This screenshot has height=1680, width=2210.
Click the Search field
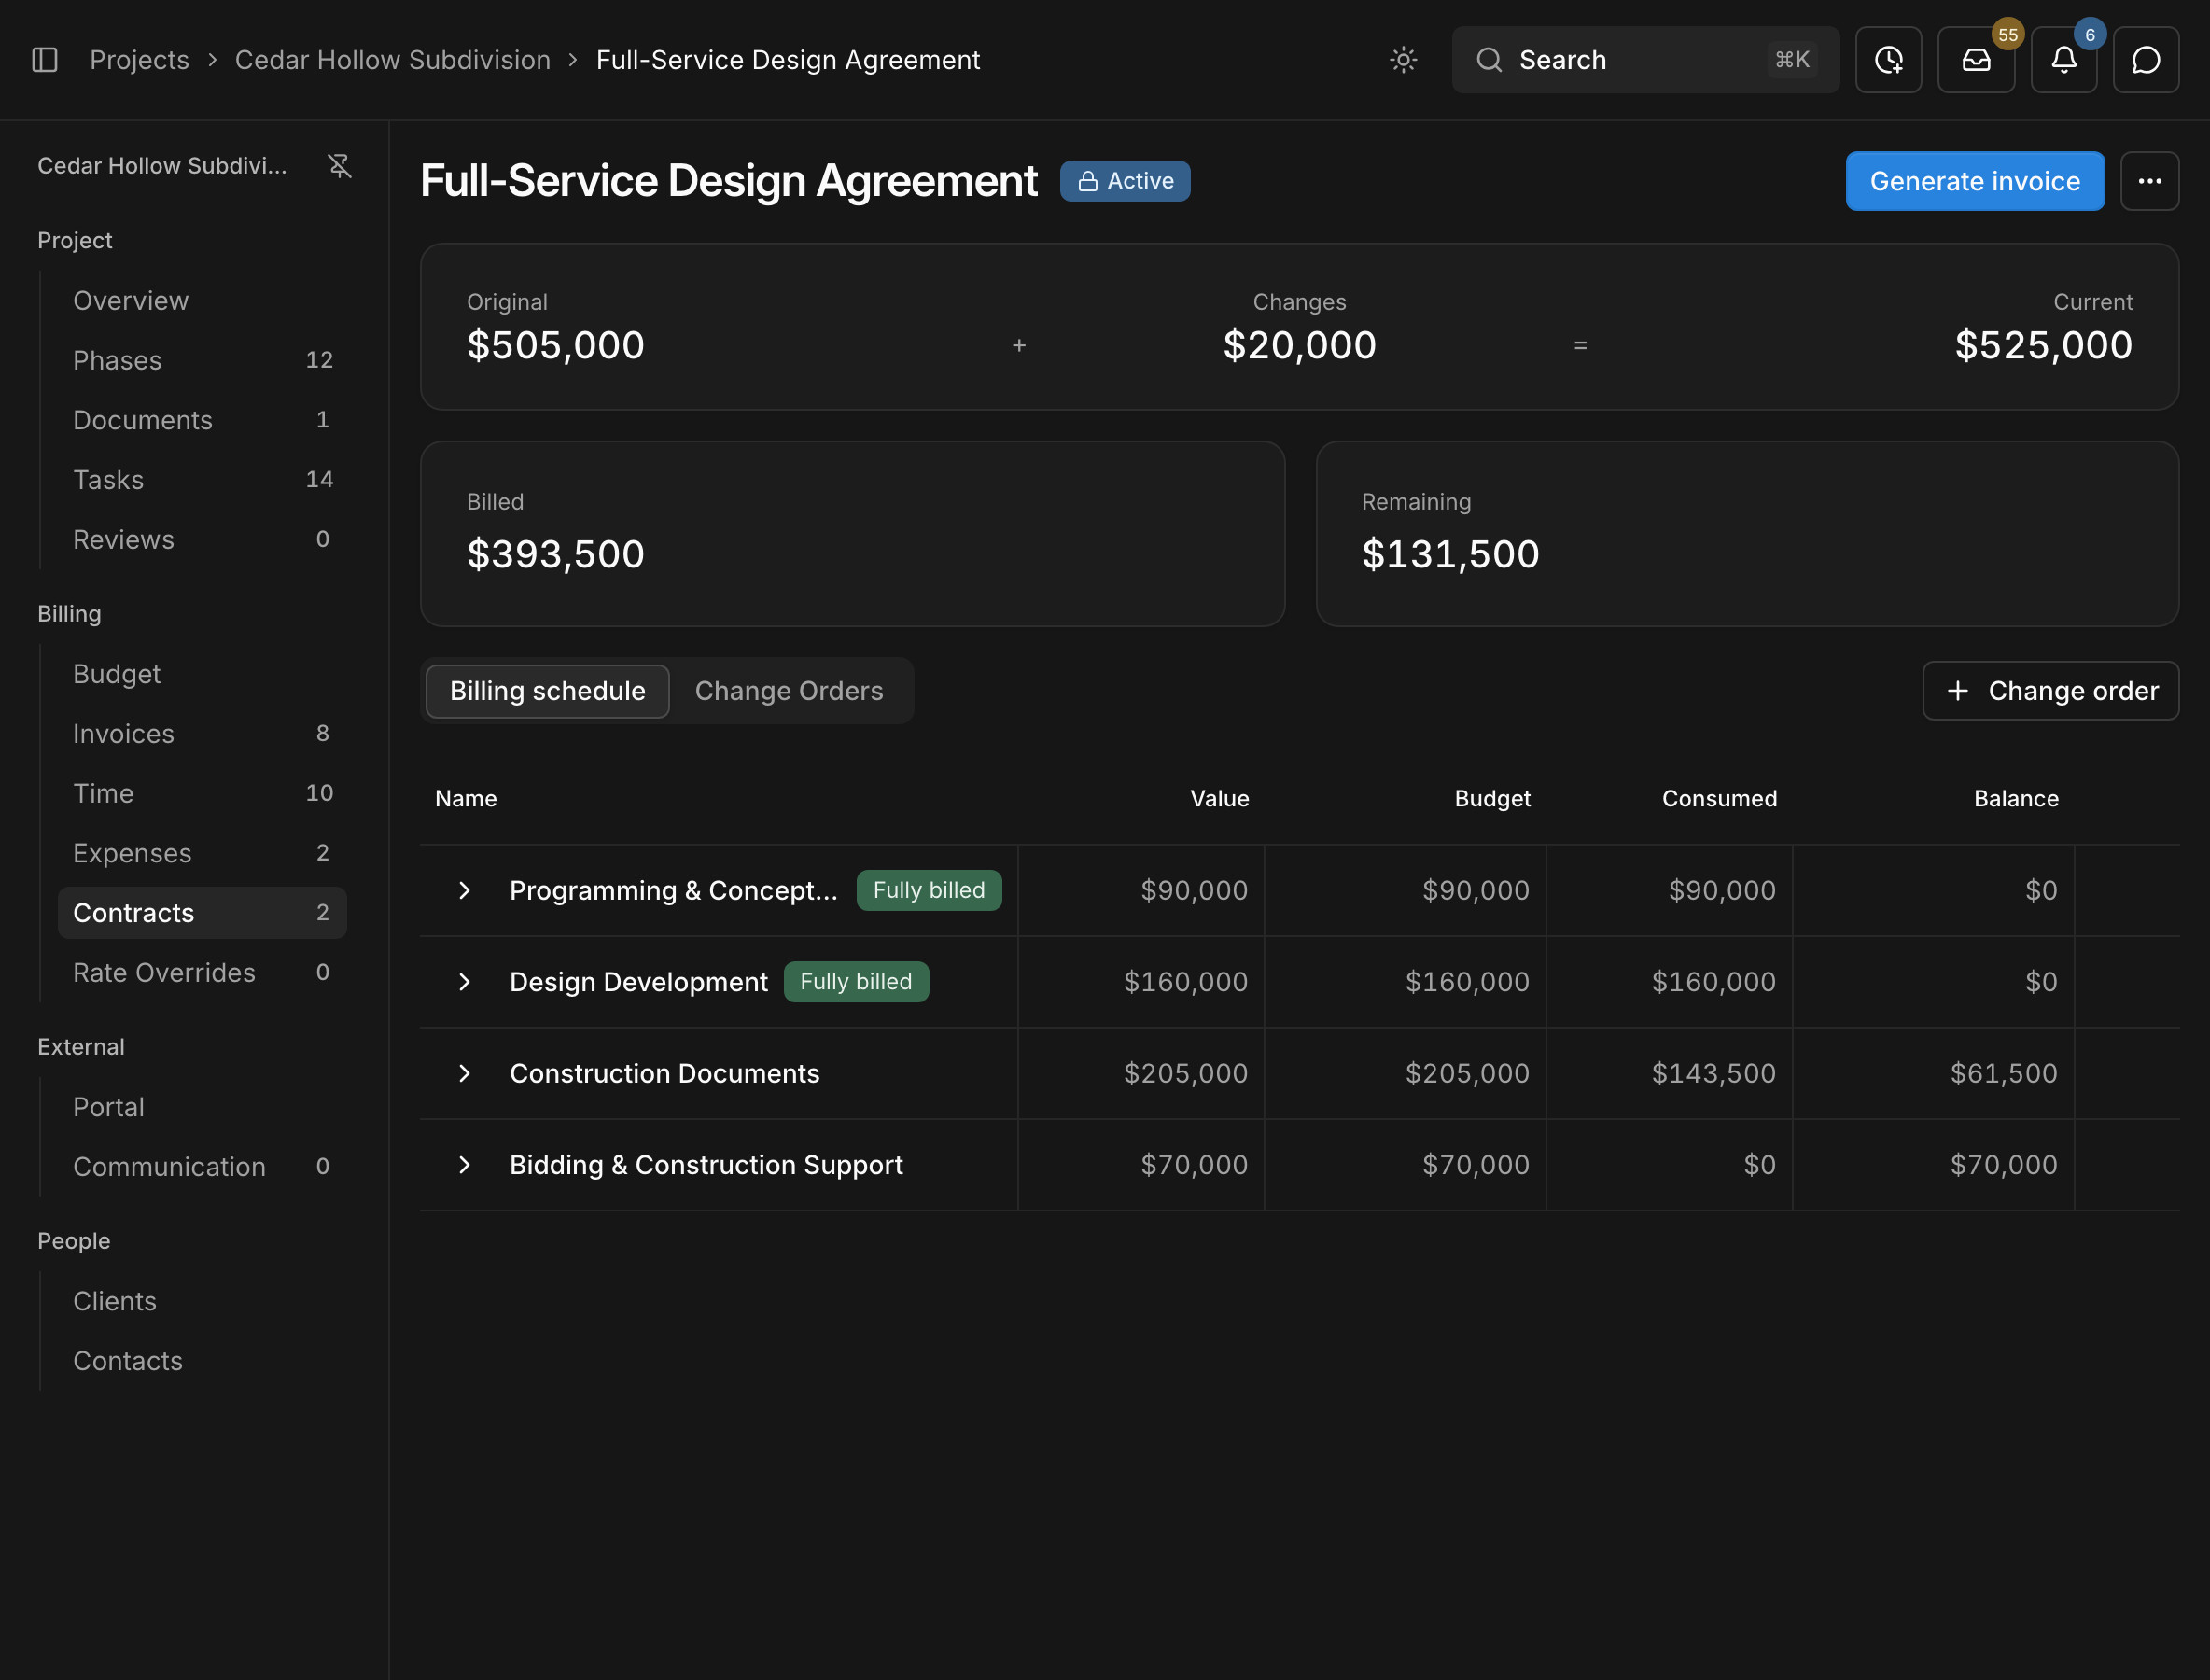(x=1645, y=60)
